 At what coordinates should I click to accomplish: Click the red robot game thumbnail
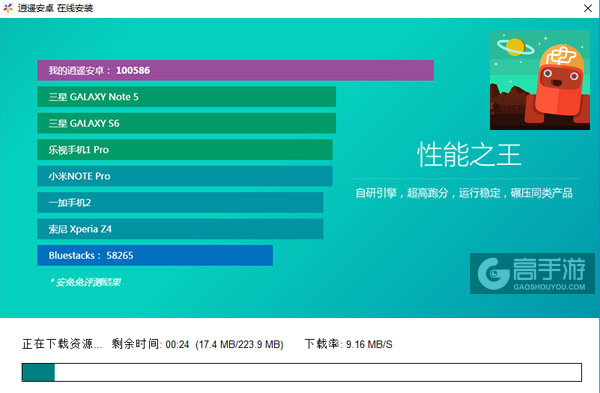pyautogui.click(x=540, y=80)
